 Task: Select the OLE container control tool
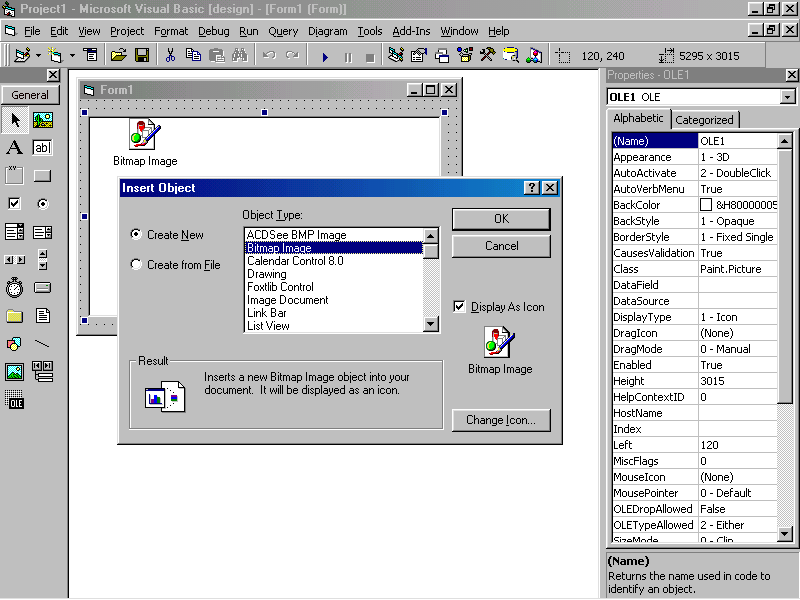(x=15, y=401)
